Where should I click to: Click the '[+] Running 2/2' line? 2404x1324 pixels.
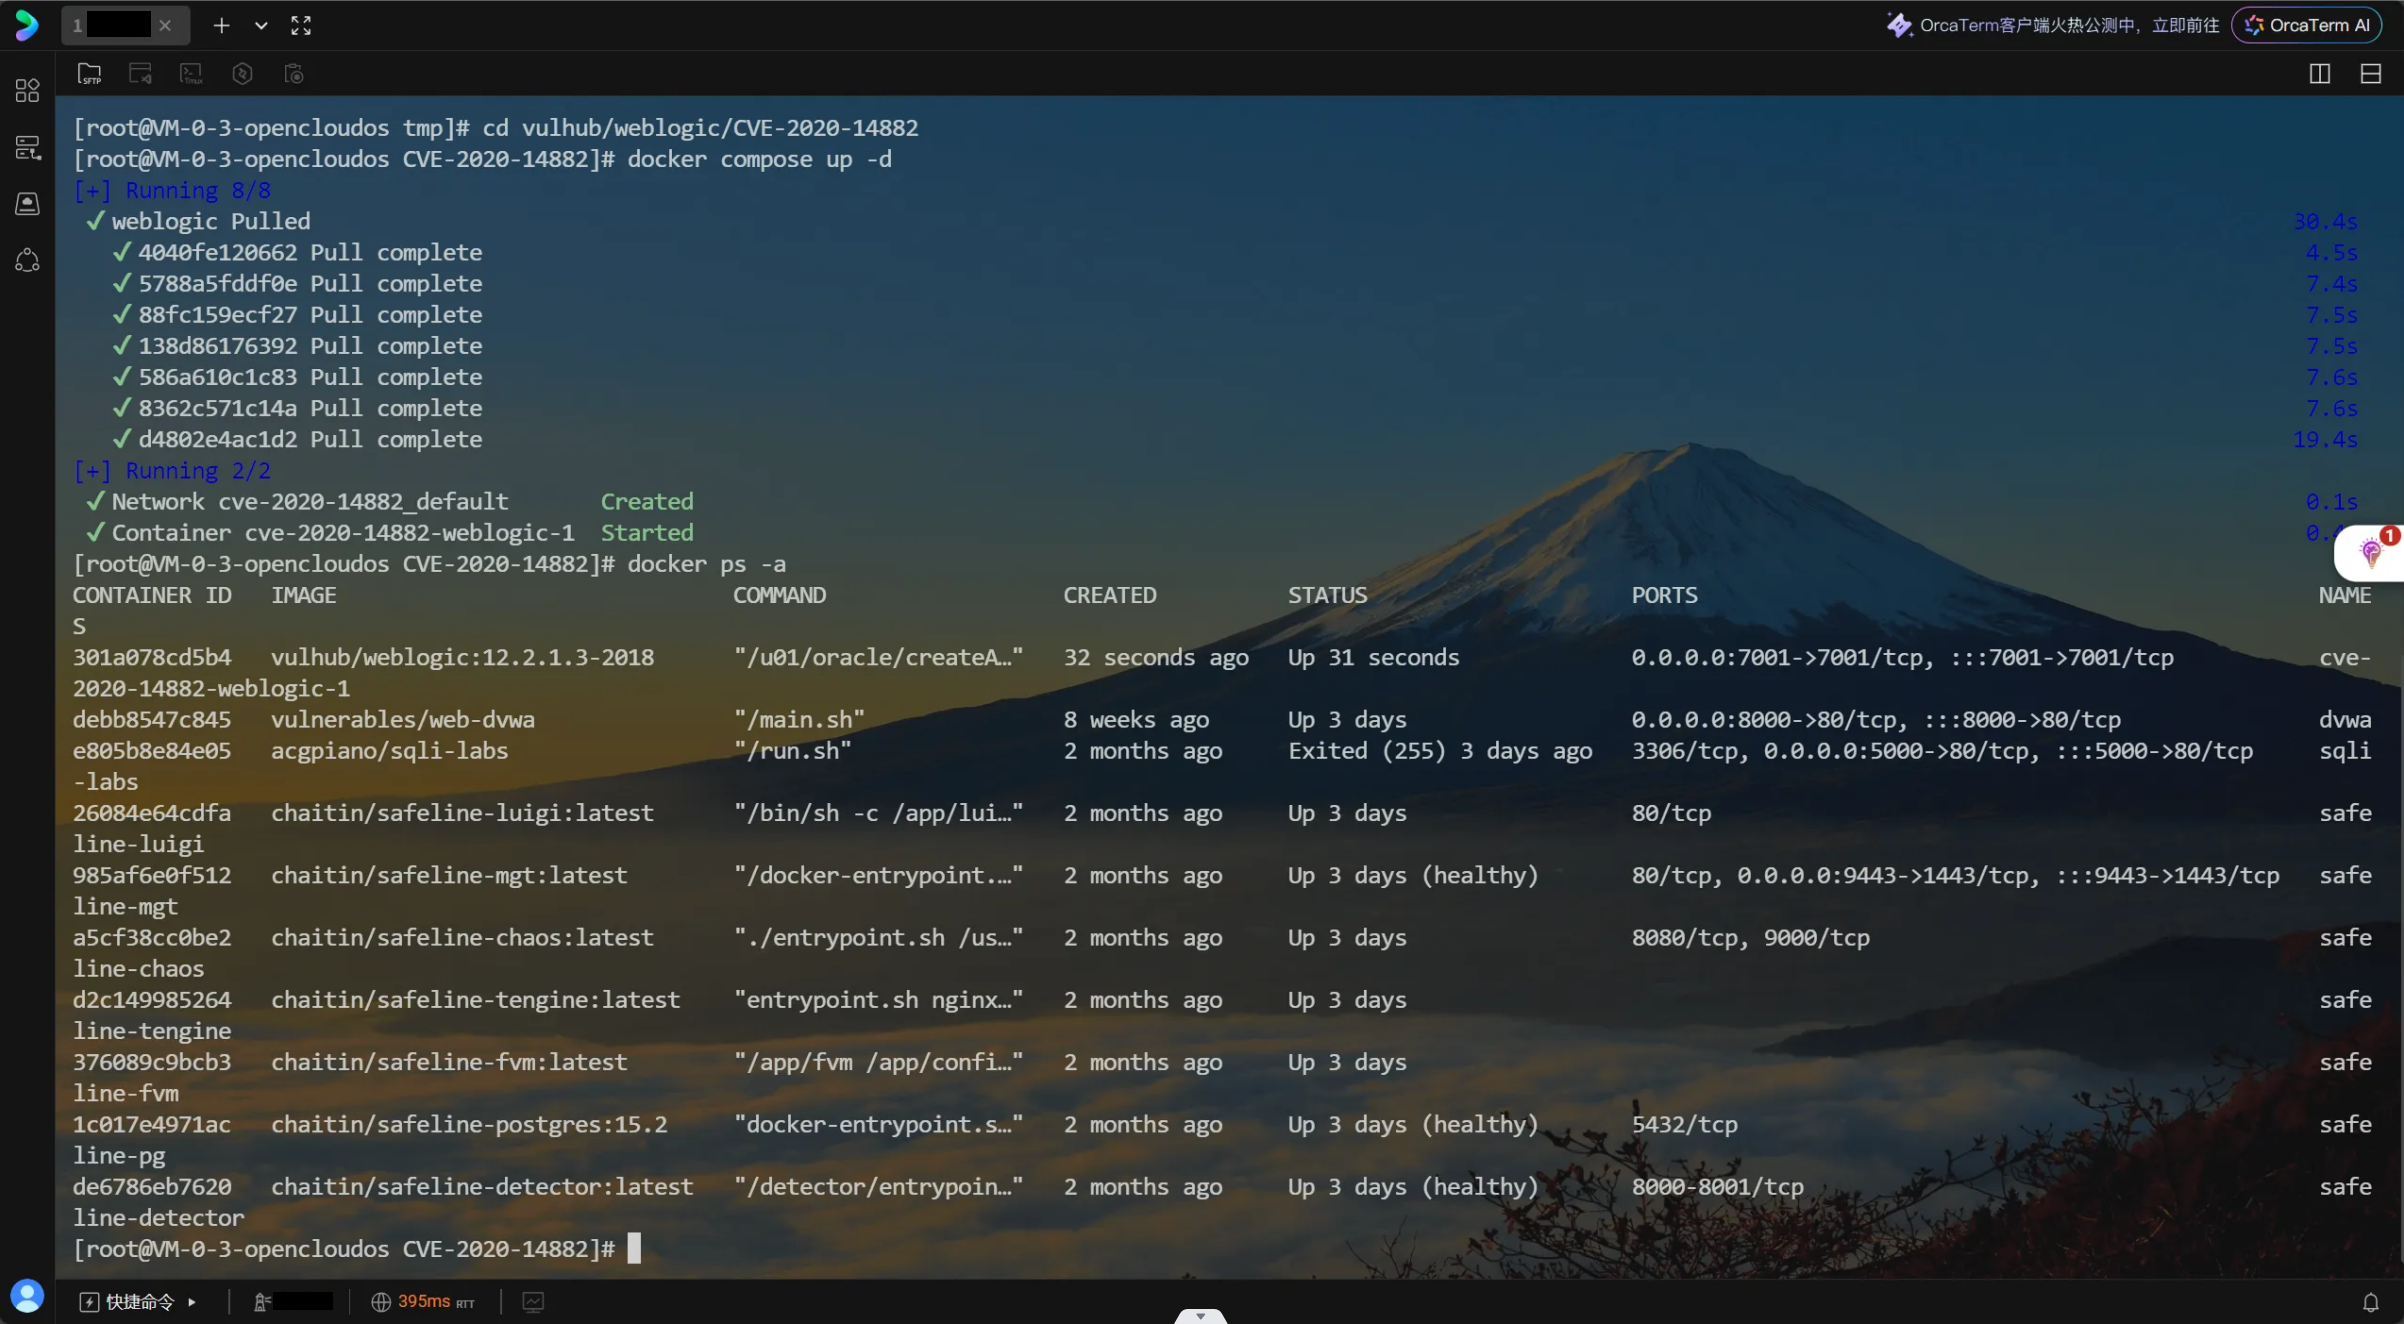[172, 470]
